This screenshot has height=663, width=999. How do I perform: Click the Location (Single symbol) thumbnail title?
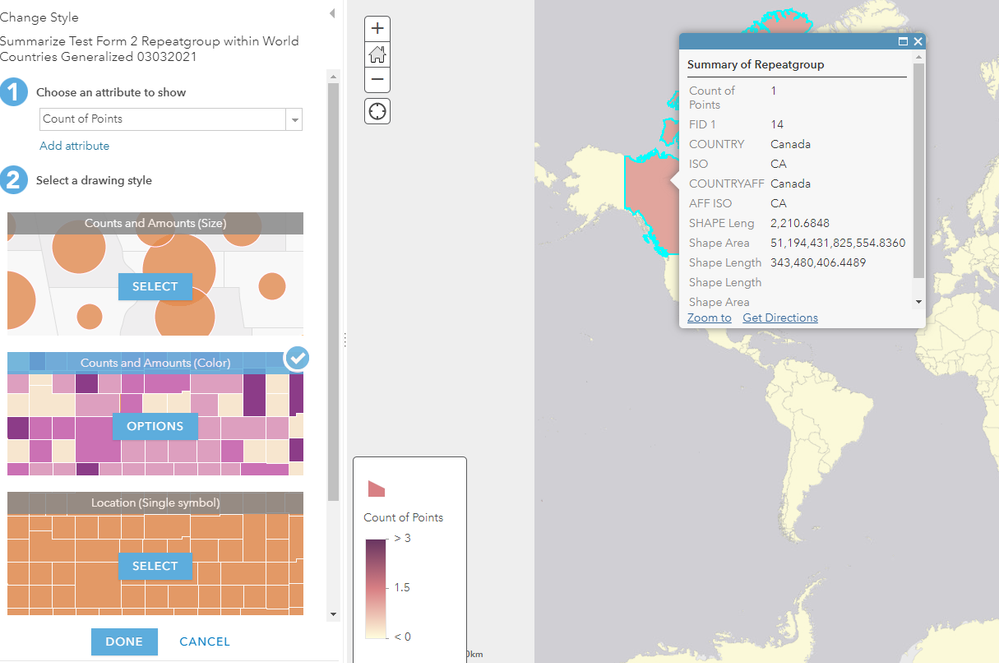155,503
